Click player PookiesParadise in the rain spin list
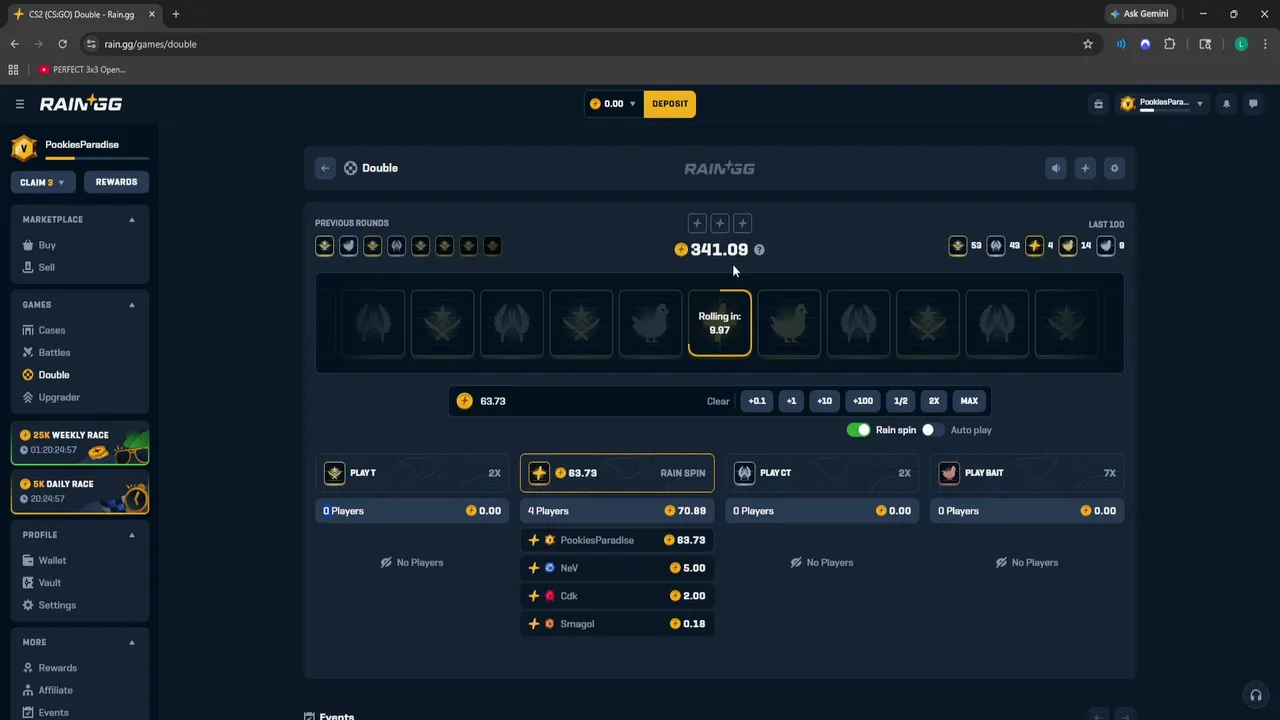 pyautogui.click(x=617, y=540)
